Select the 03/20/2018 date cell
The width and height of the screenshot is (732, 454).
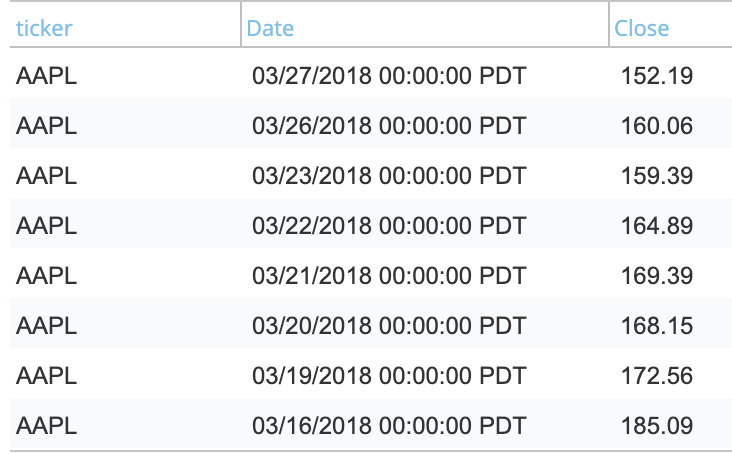point(388,325)
